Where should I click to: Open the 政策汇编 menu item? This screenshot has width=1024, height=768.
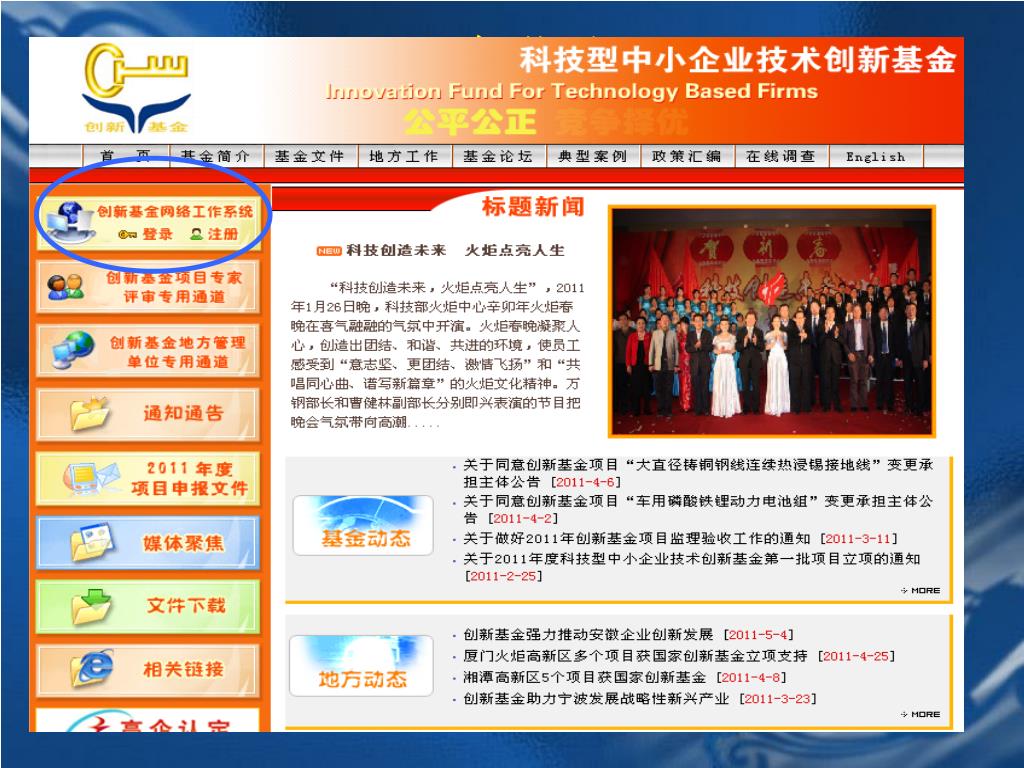687,156
